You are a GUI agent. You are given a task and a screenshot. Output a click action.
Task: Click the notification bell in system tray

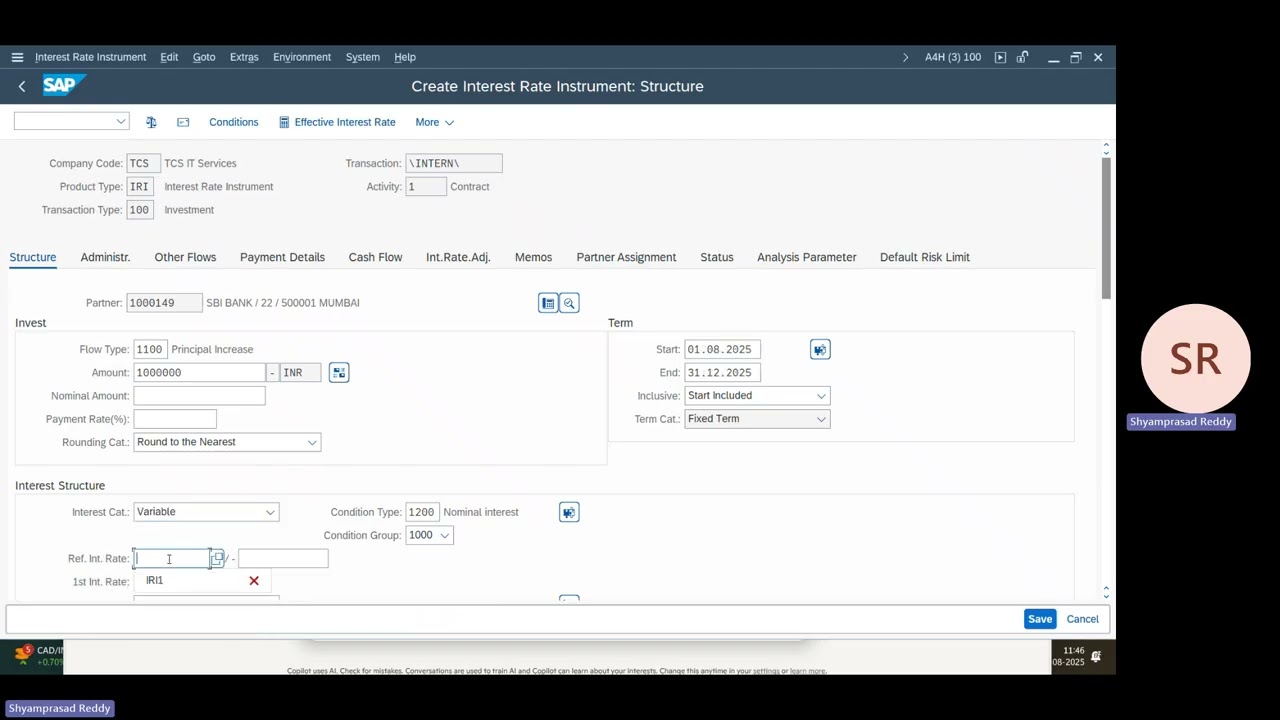(x=1096, y=657)
